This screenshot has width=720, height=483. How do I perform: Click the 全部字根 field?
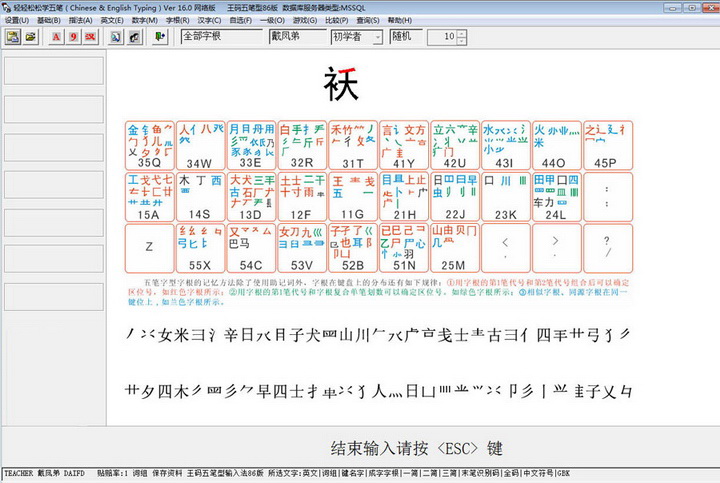(222, 37)
